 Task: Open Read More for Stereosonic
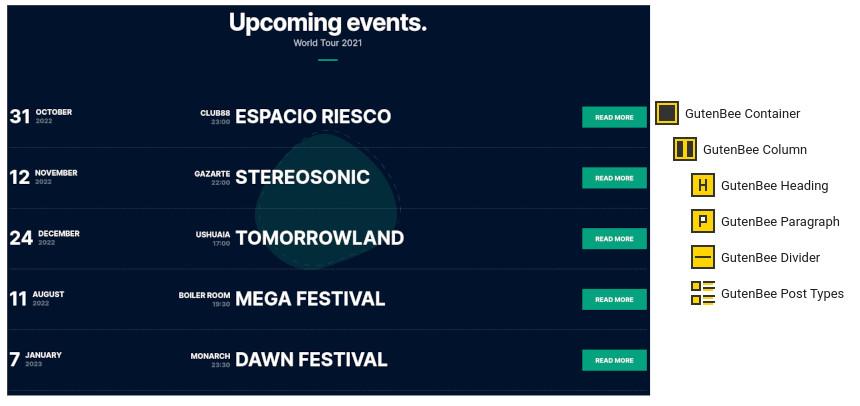pyautogui.click(x=614, y=178)
